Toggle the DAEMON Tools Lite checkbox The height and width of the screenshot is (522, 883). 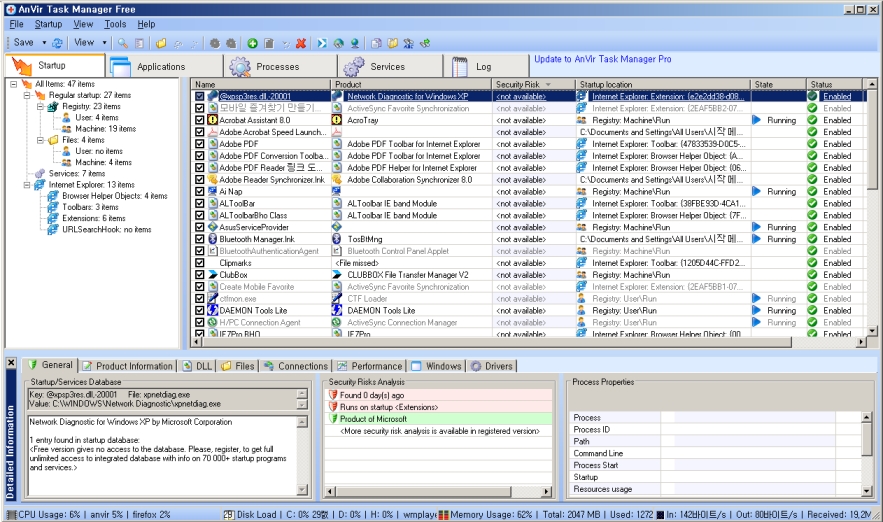pos(199,310)
